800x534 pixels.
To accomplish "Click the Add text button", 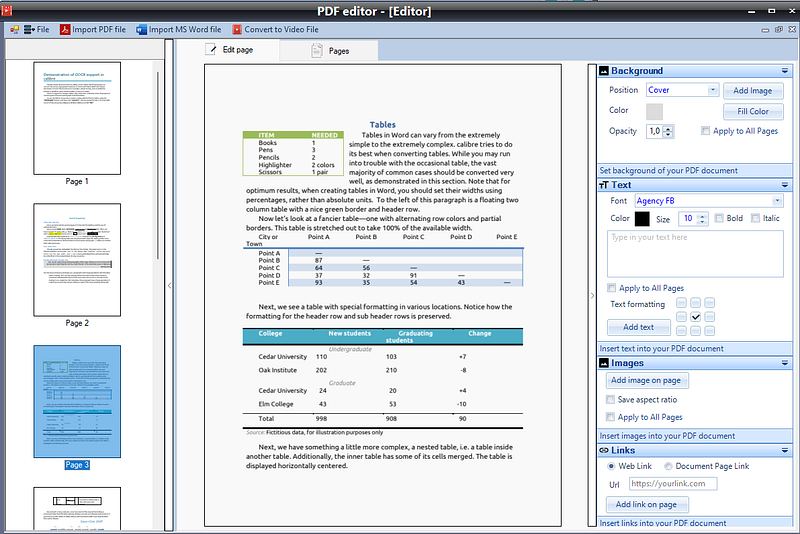I will coord(638,327).
